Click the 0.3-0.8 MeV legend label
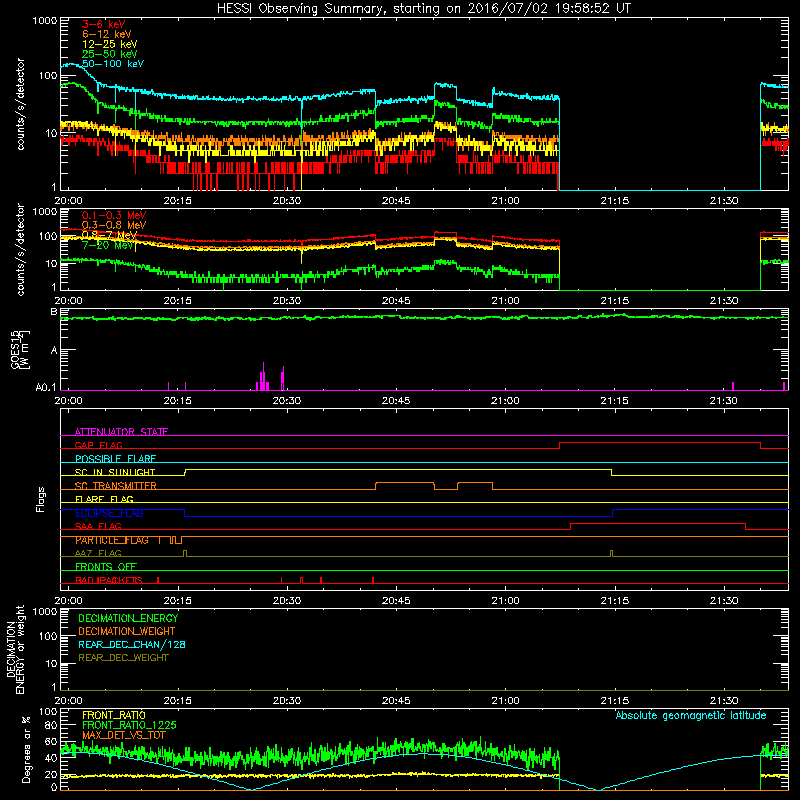The image size is (800, 800). coord(114,225)
